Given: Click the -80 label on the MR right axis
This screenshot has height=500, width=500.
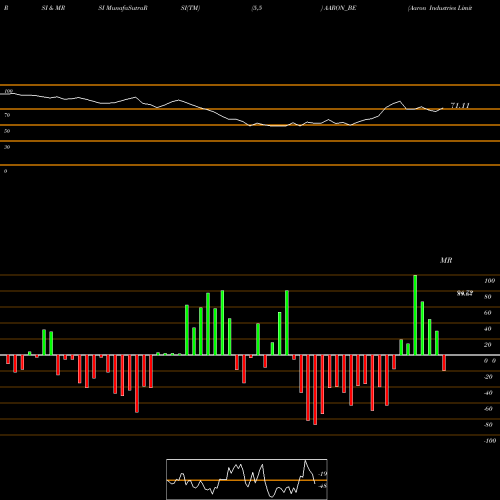Looking at the screenshot, I should tap(488, 425).
